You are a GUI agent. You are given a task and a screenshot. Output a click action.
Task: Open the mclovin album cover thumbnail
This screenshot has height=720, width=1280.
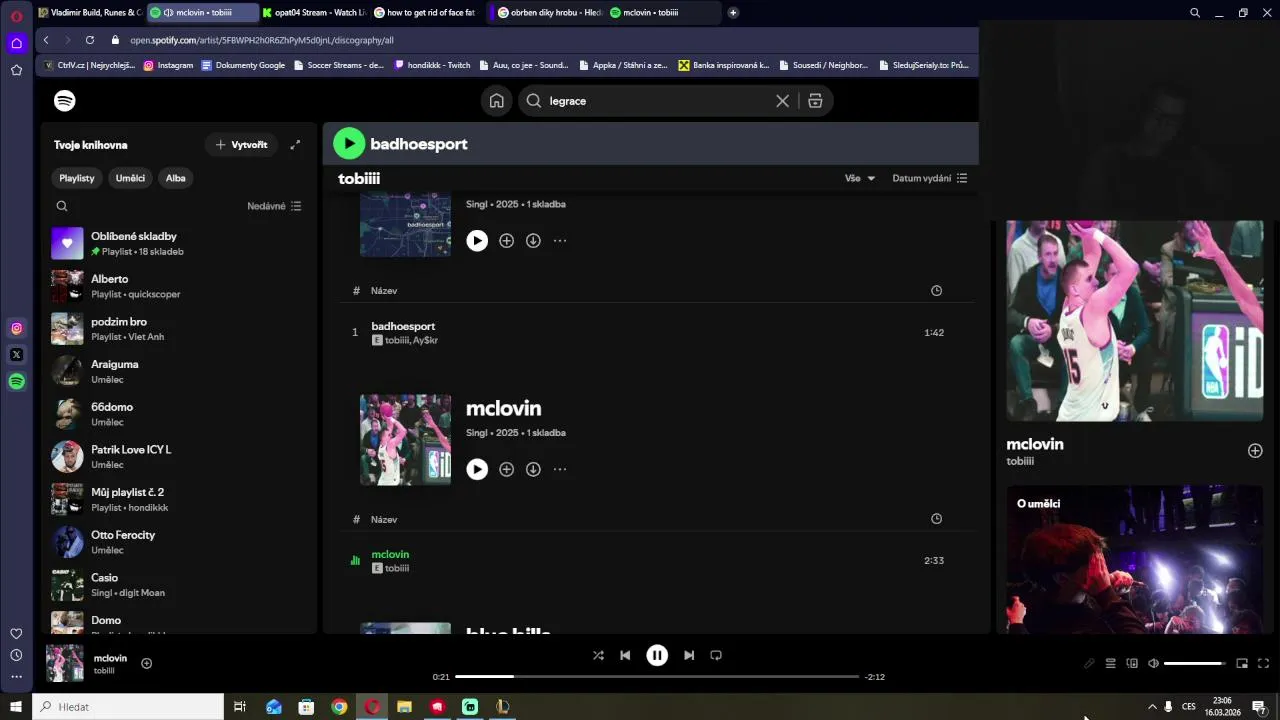405,440
